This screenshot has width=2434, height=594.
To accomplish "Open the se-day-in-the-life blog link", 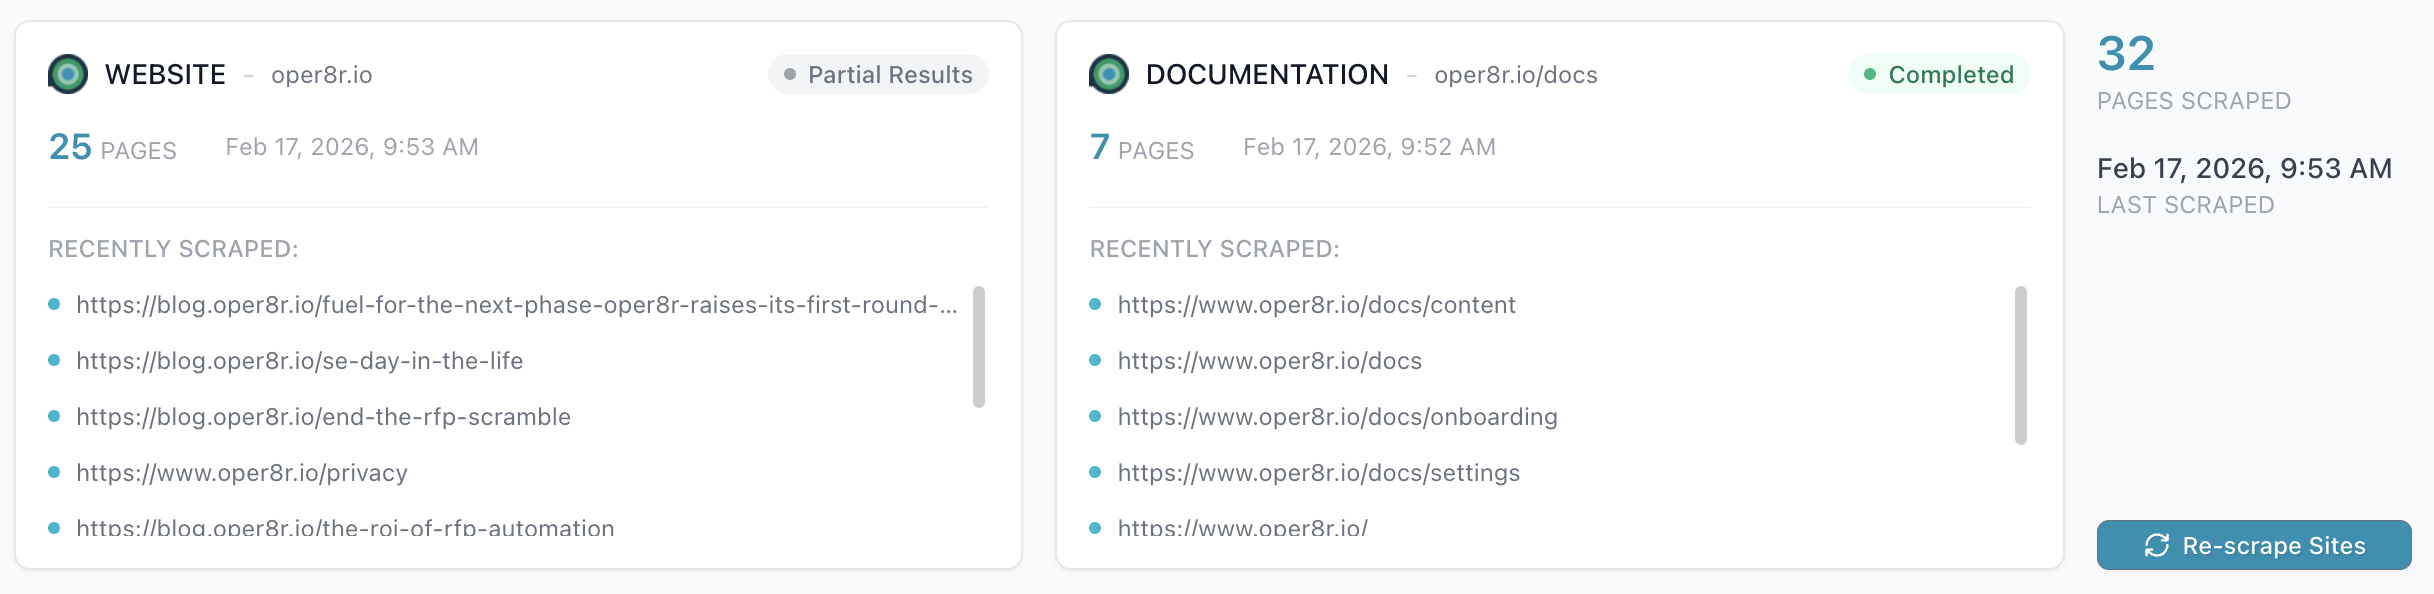I will coord(299,361).
